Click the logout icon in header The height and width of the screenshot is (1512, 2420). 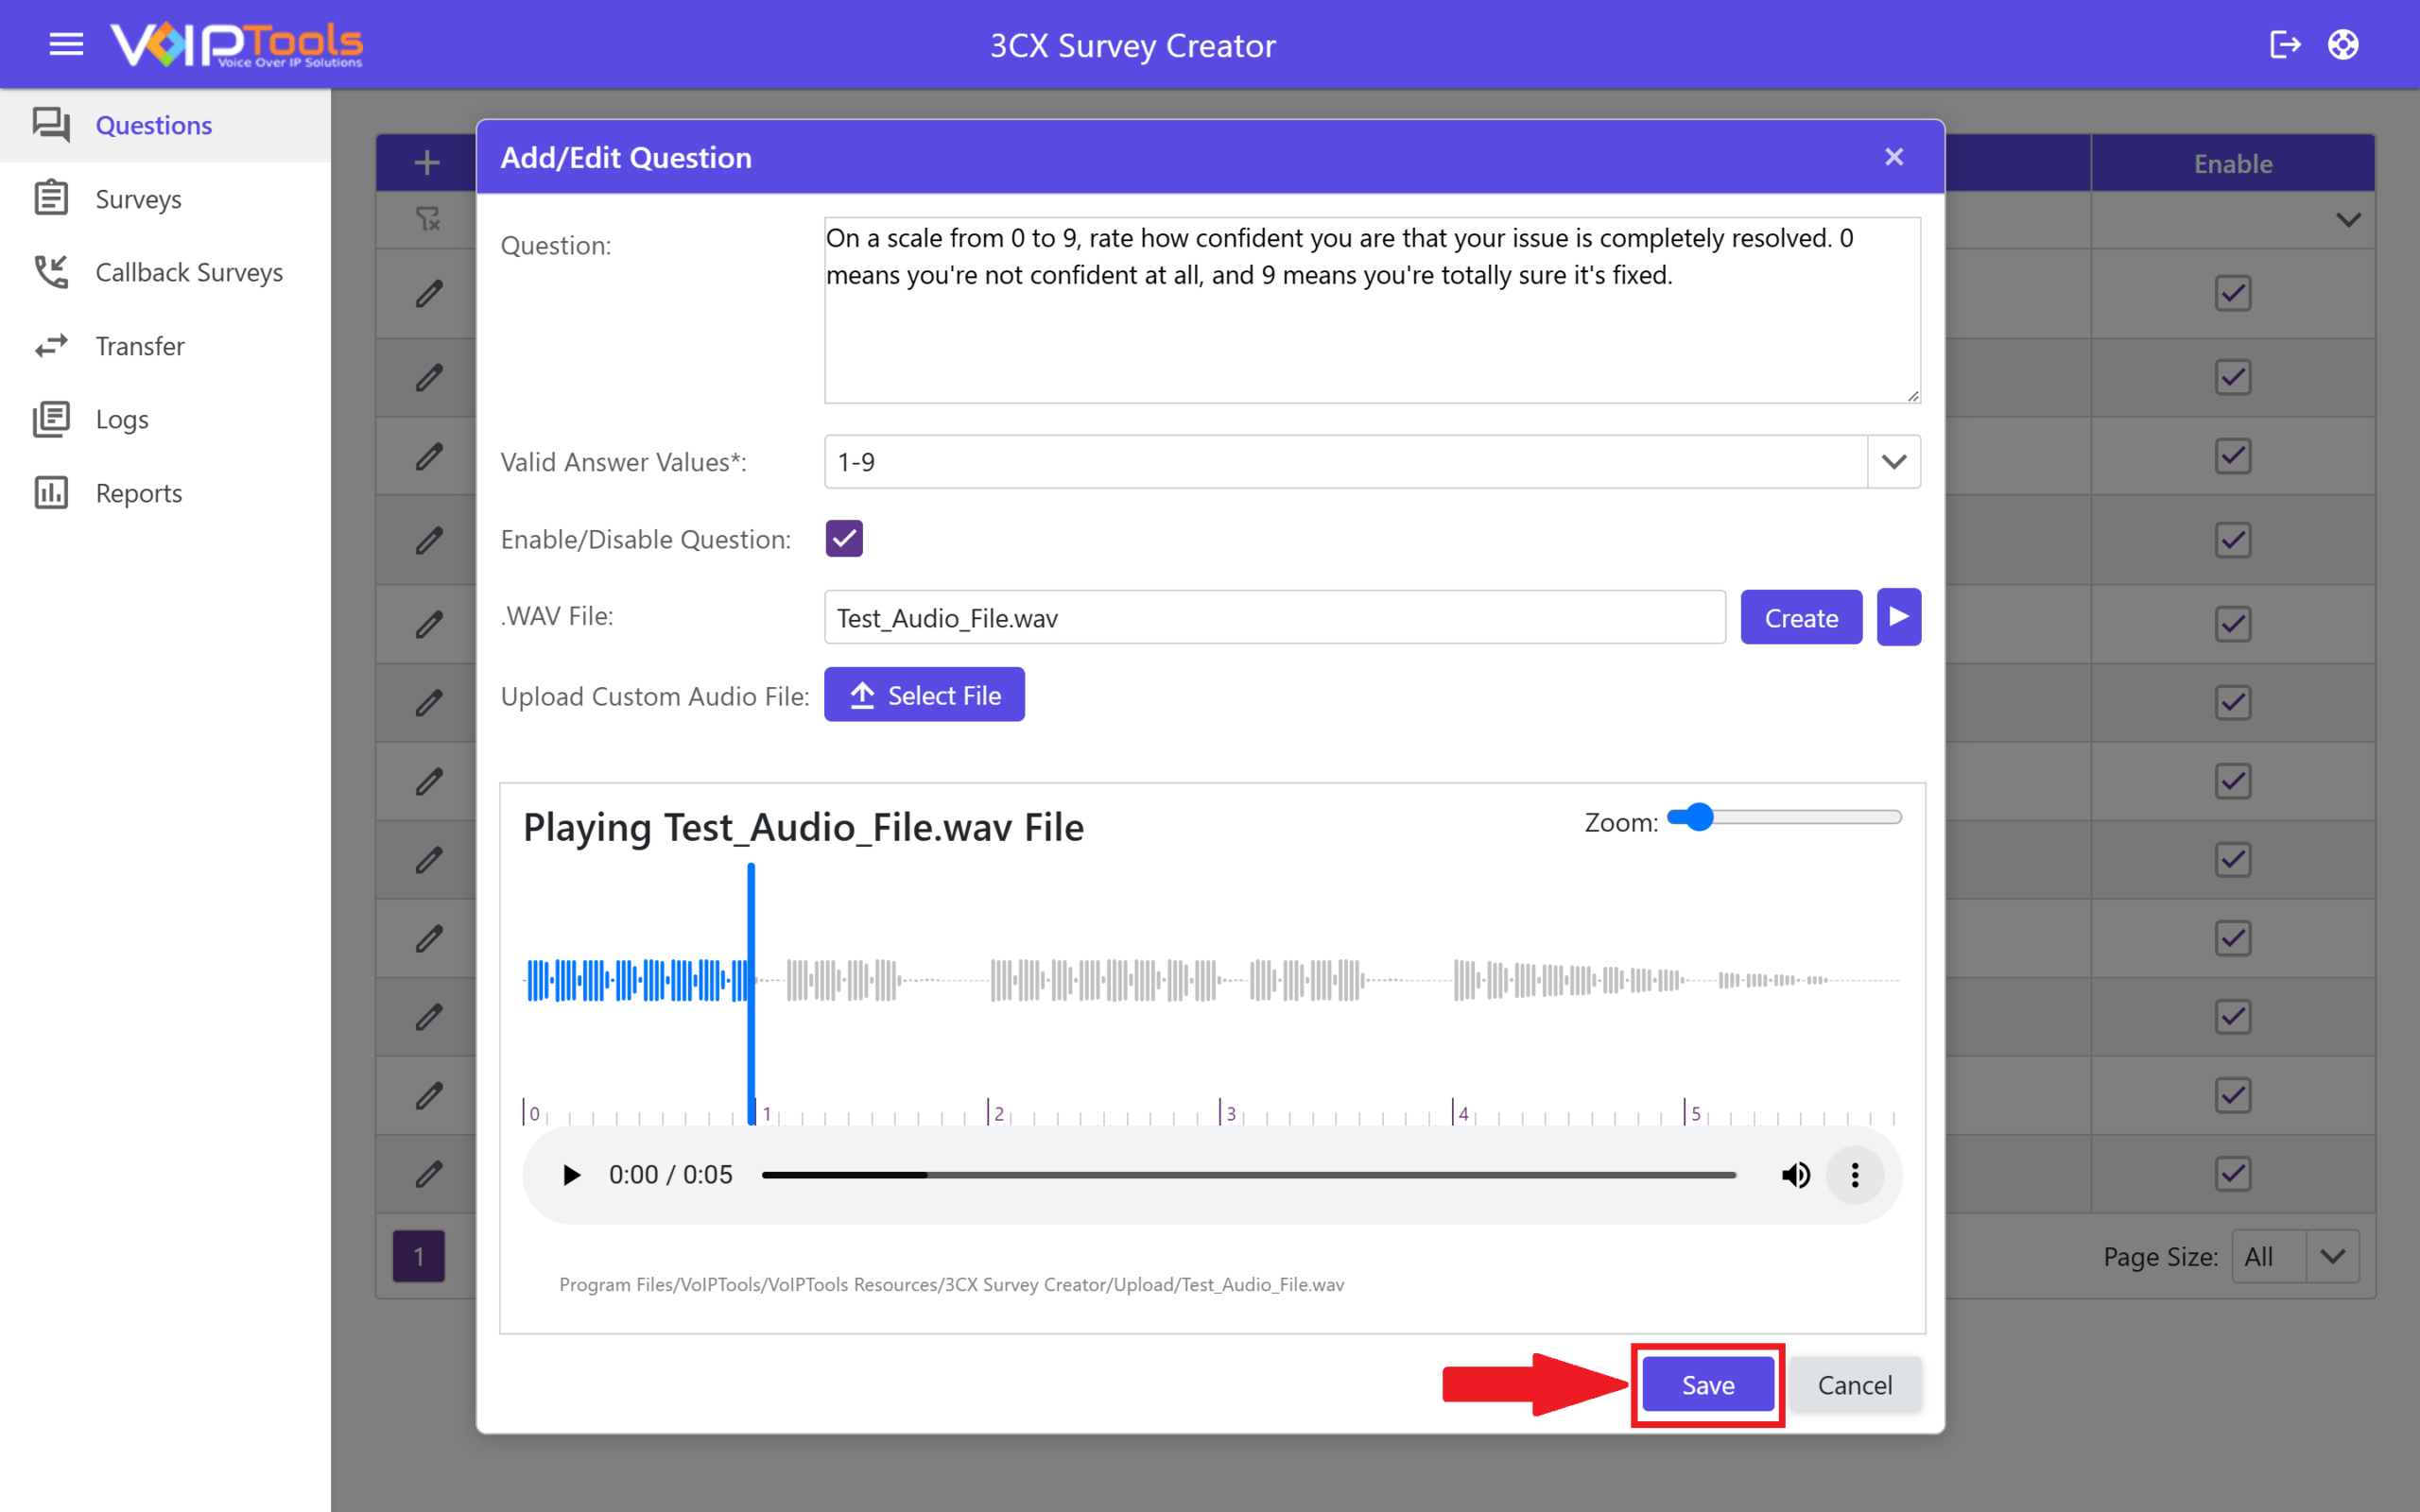click(x=2285, y=44)
